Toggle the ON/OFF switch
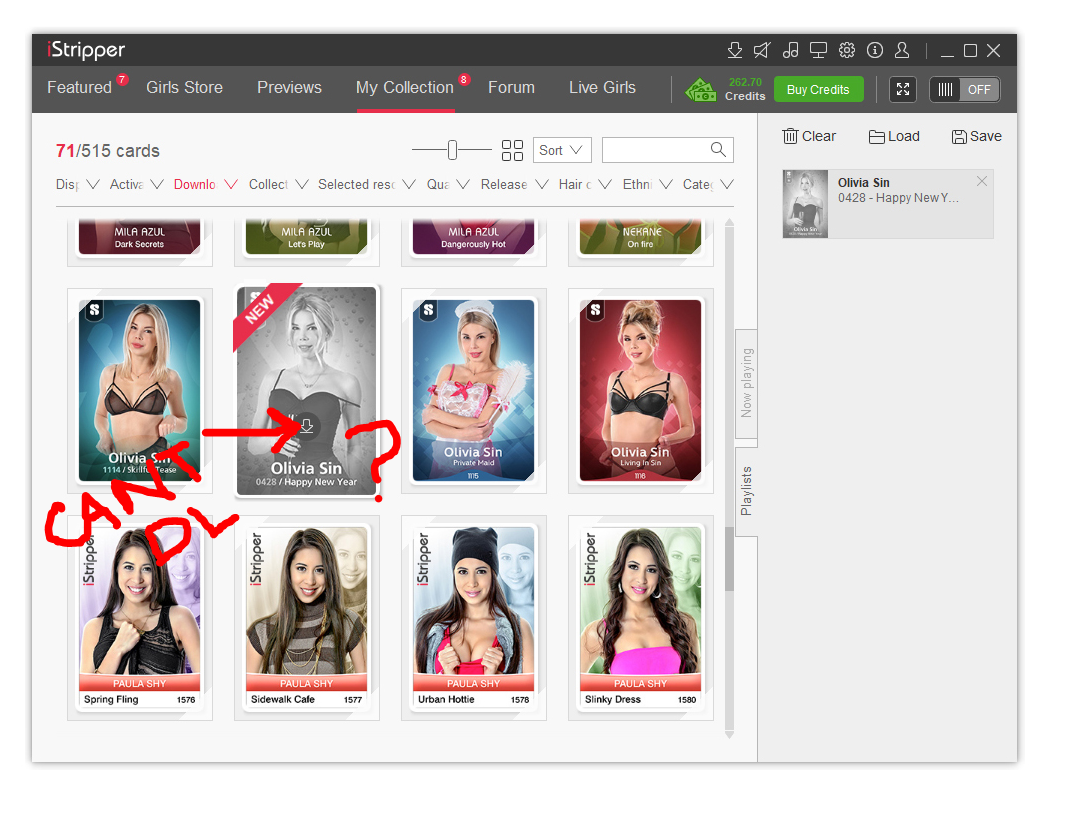Viewport: 1082px width, 815px height. coord(962,89)
